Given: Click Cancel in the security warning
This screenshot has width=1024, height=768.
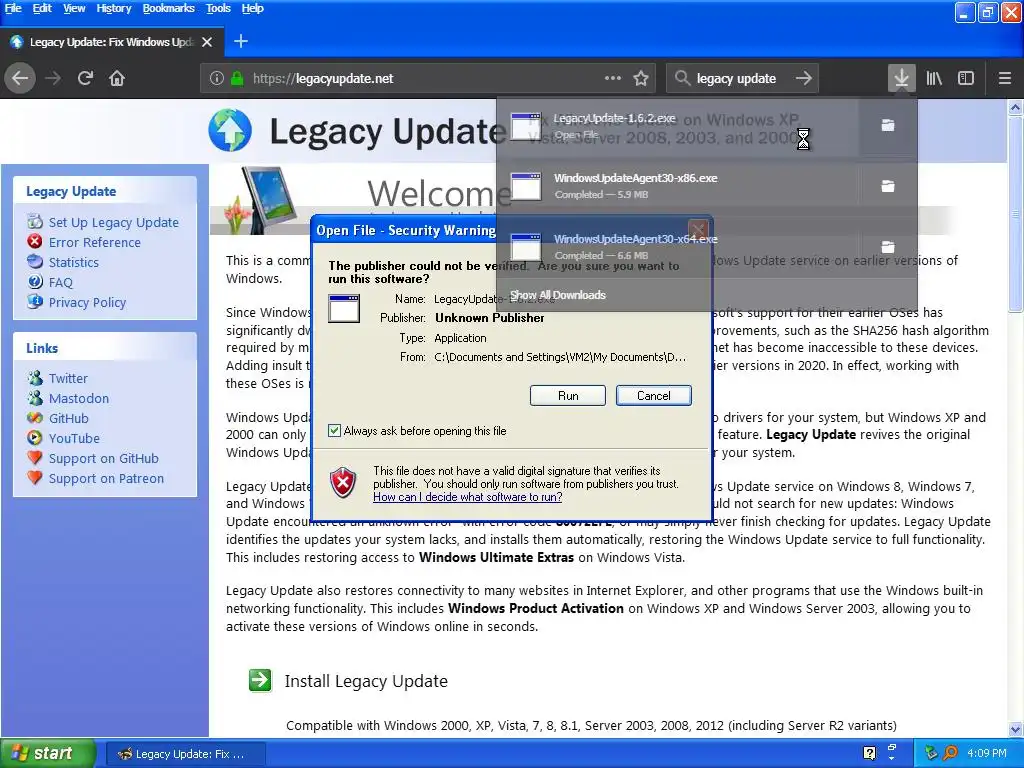Looking at the screenshot, I should pyautogui.click(x=653, y=395).
